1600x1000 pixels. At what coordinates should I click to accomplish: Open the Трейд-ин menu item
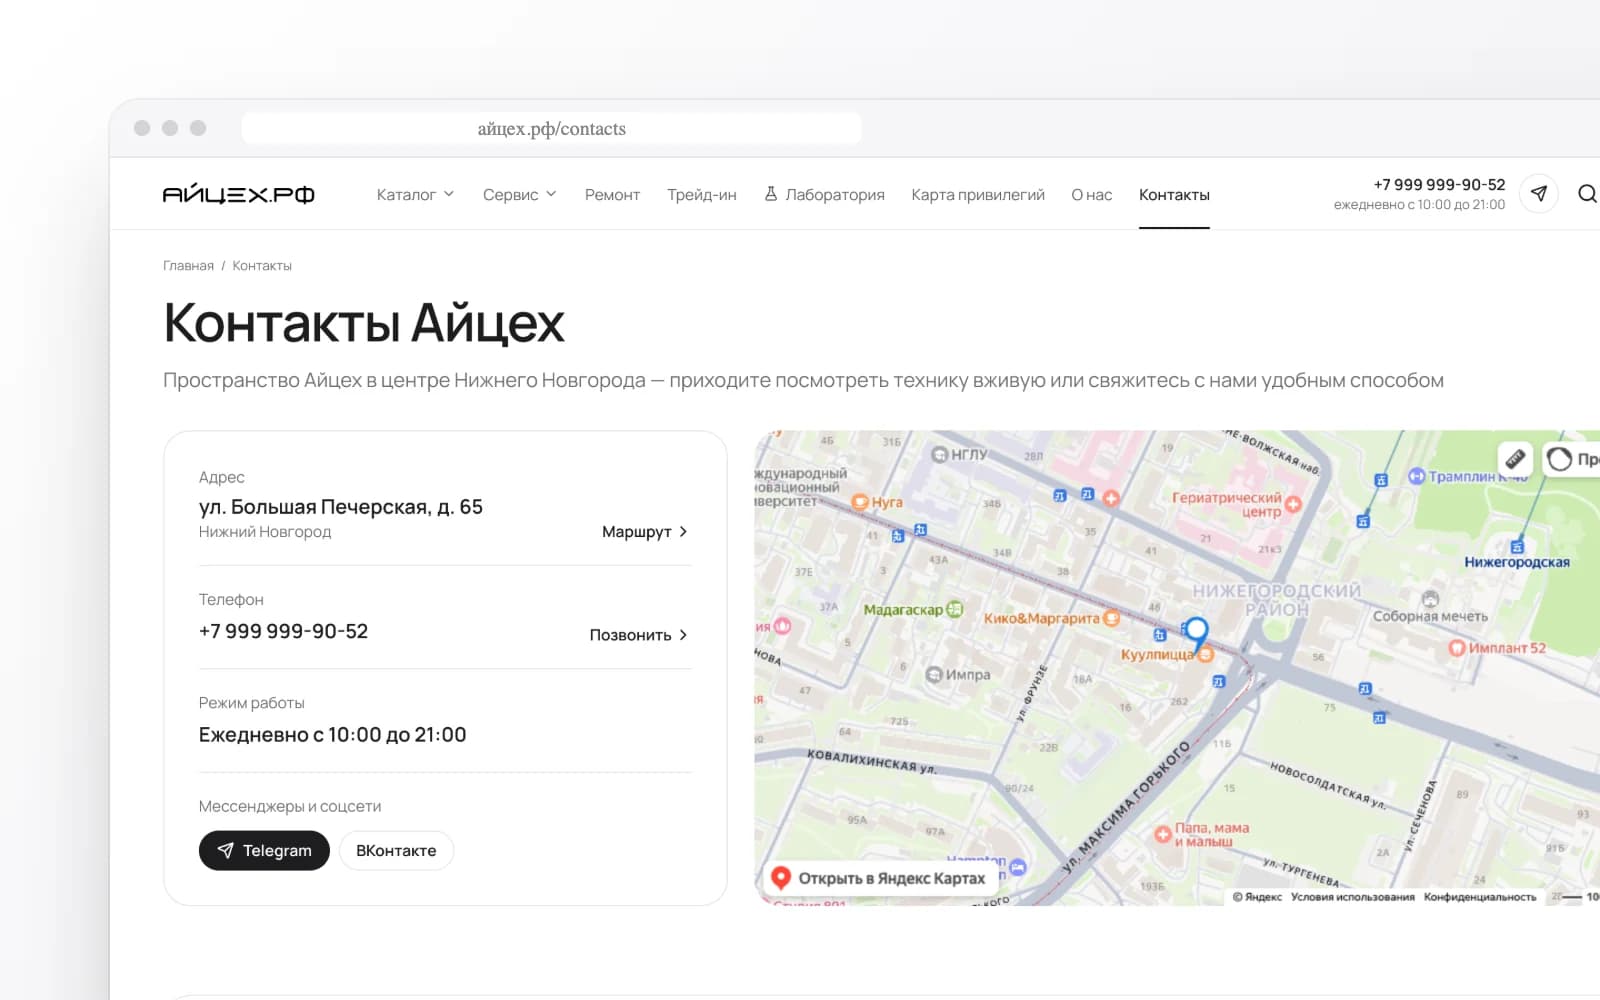tap(702, 194)
